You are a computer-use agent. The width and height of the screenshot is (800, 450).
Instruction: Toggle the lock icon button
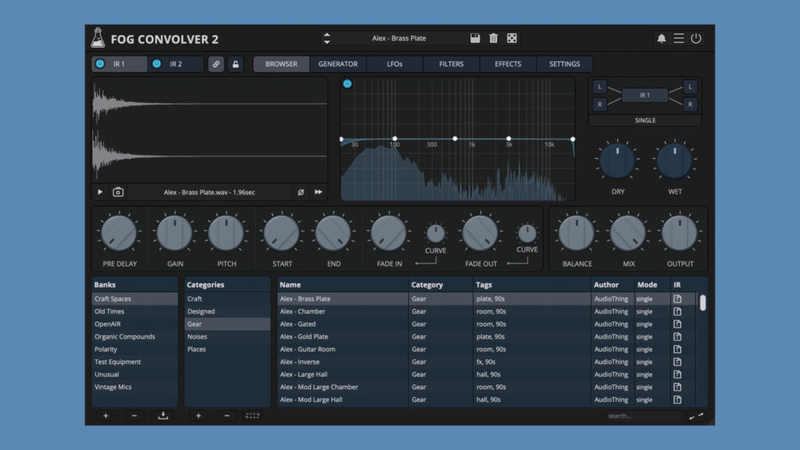(236, 64)
